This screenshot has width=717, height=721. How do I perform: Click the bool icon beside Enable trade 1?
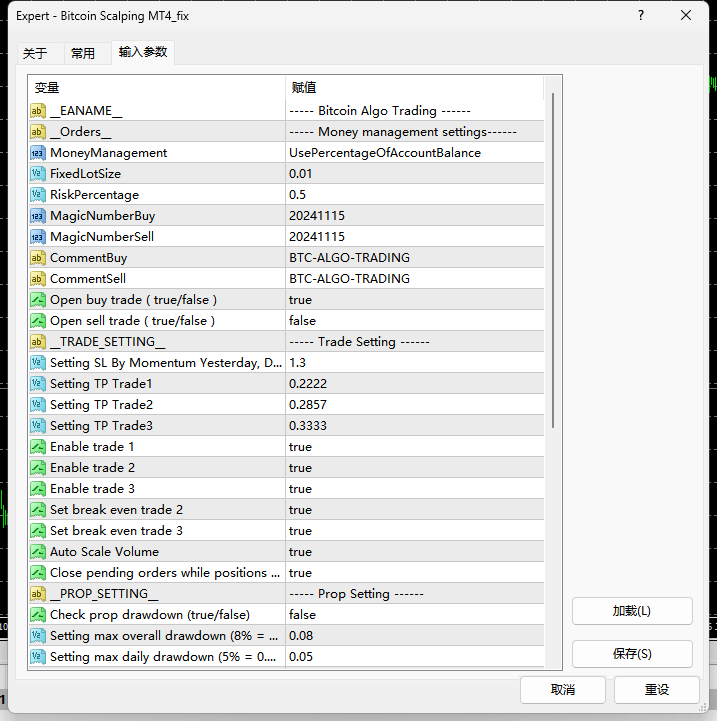pyautogui.click(x=38, y=447)
